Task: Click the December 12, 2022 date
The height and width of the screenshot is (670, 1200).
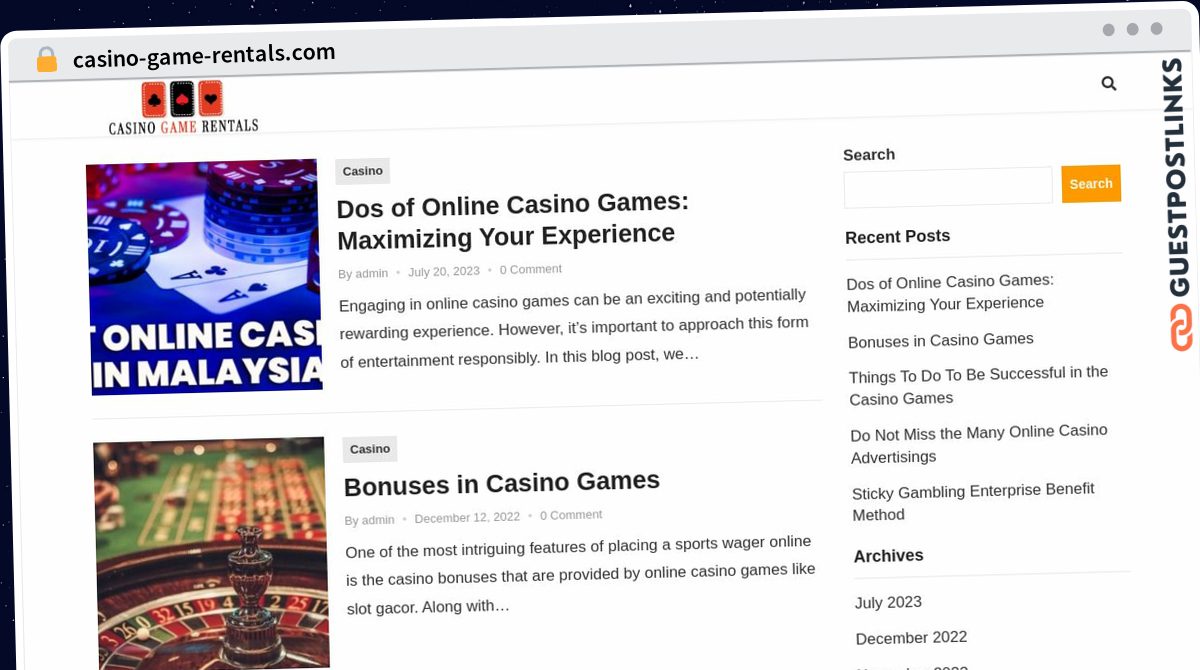Action: [x=467, y=517]
